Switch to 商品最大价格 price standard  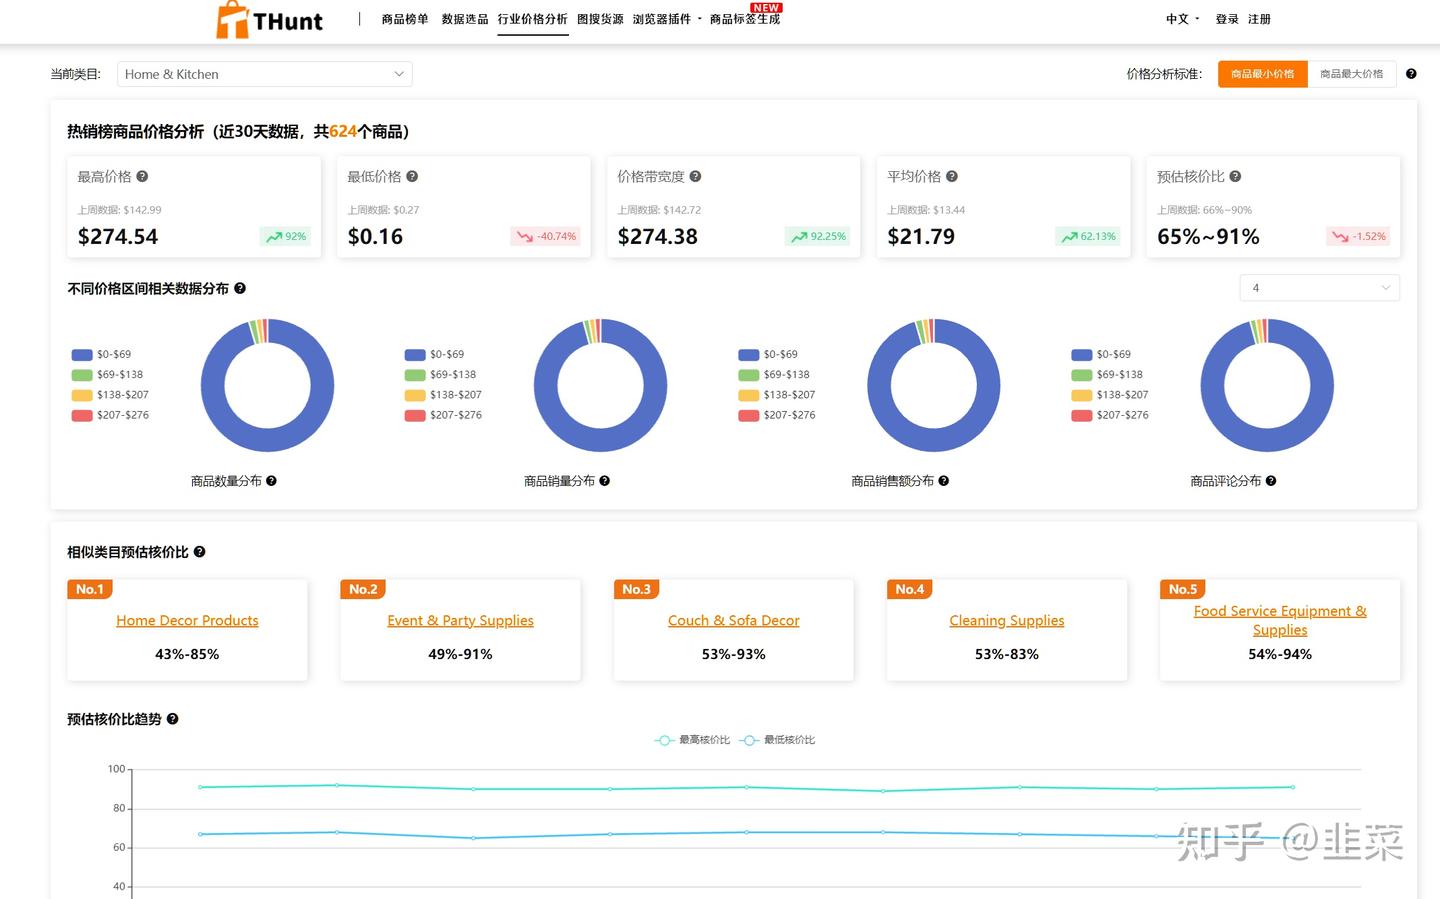(x=1351, y=74)
